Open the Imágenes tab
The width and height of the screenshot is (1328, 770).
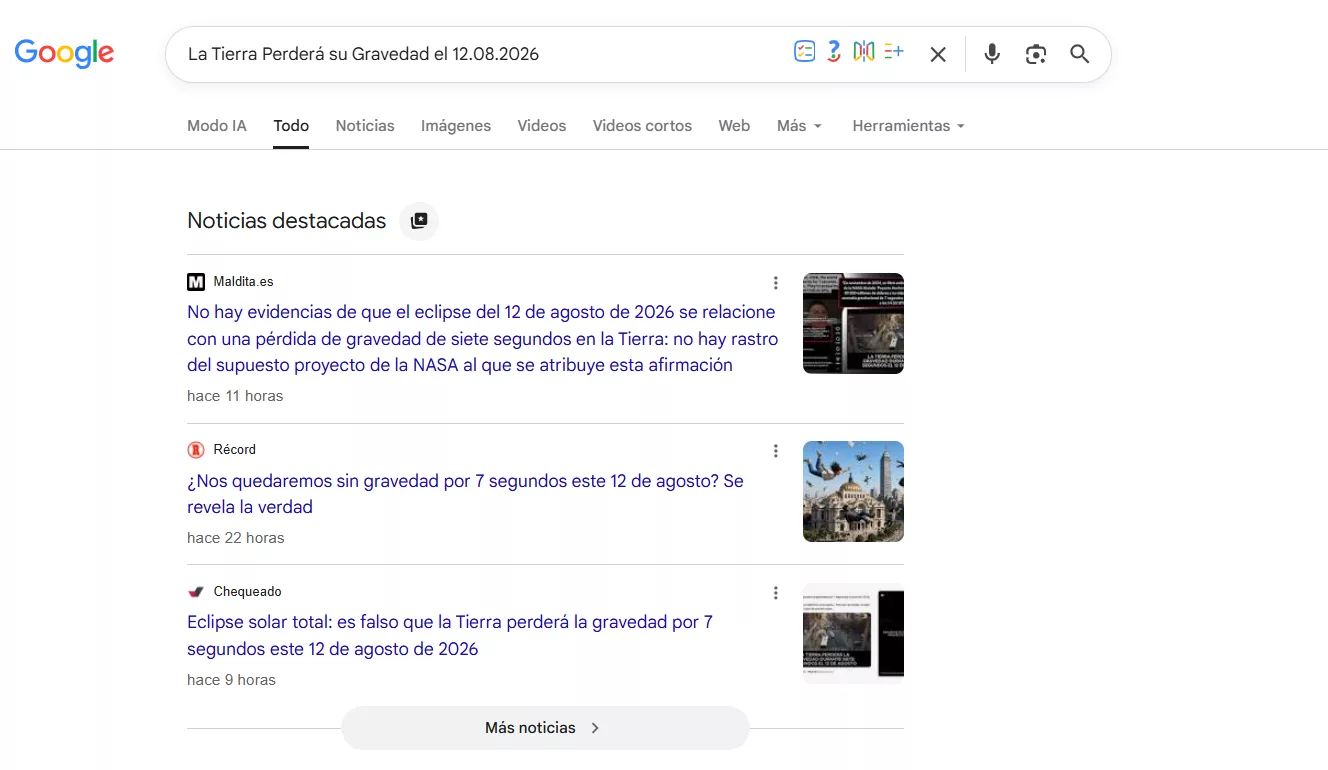pos(456,126)
